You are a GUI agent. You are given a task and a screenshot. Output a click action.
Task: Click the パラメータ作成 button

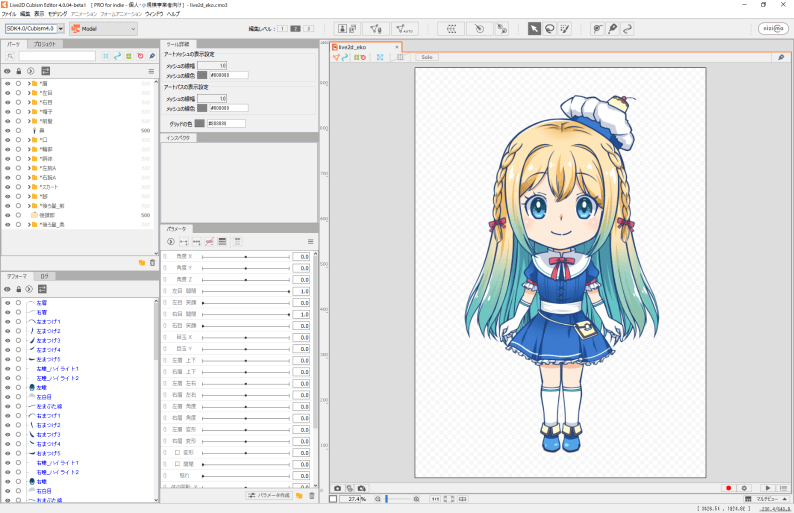269,495
